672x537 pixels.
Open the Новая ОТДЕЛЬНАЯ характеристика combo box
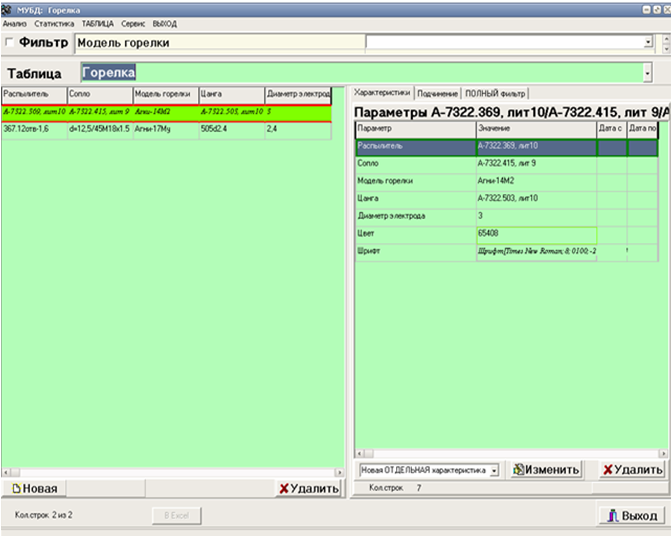tap(429, 470)
